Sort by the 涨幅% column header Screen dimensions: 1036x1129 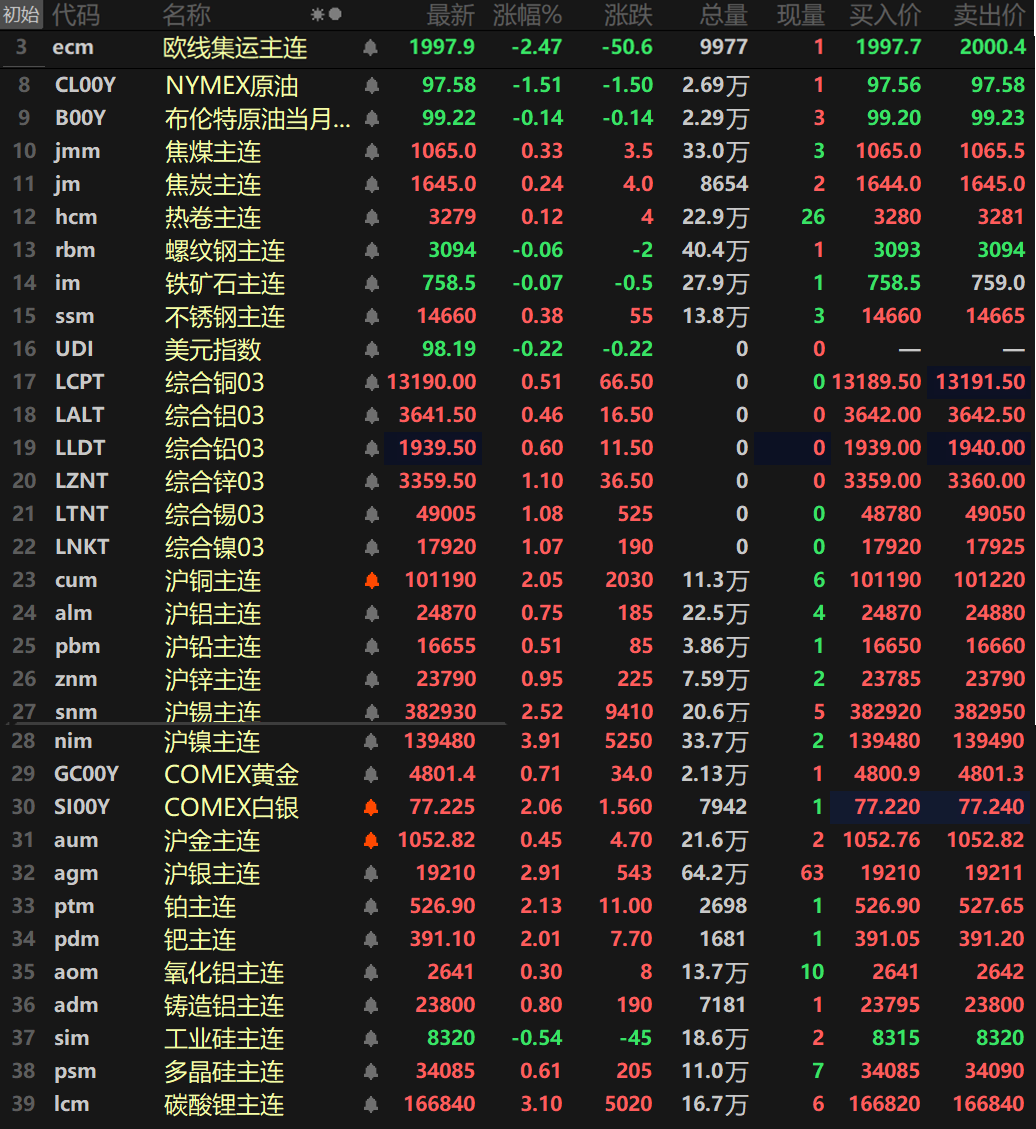coord(527,15)
